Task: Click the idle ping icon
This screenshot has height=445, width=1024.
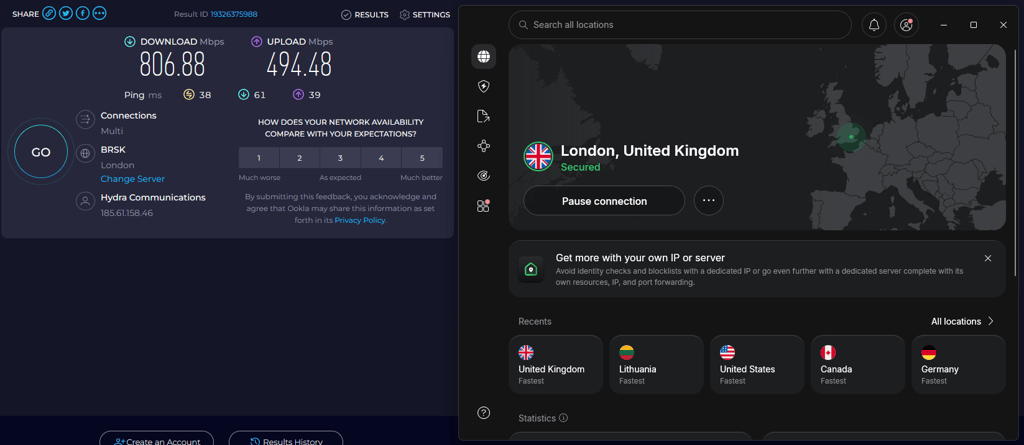Action: click(x=189, y=95)
